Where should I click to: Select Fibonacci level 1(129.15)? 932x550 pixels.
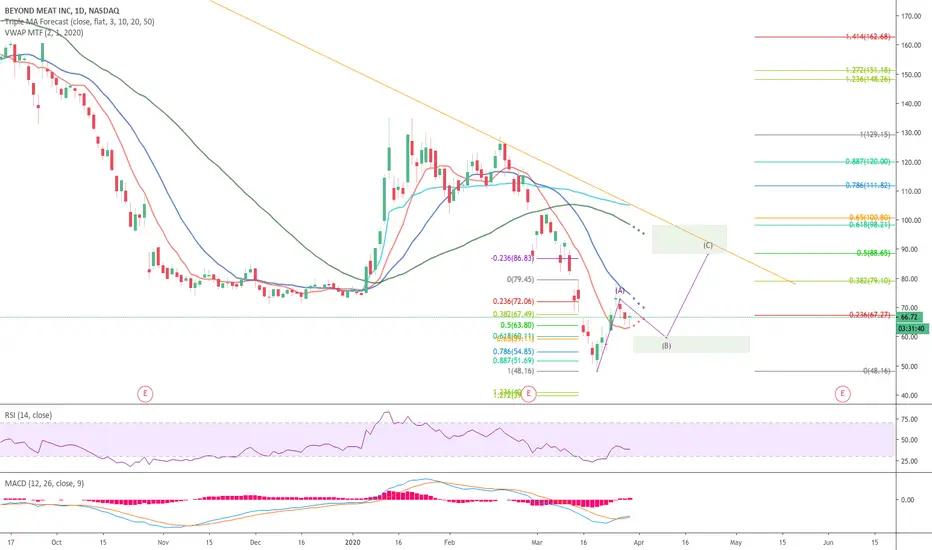pos(875,135)
